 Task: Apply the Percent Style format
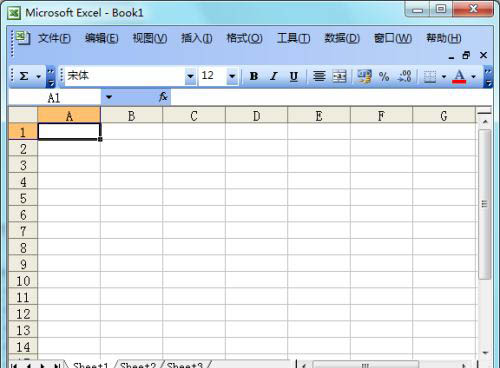tap(384, 77)
